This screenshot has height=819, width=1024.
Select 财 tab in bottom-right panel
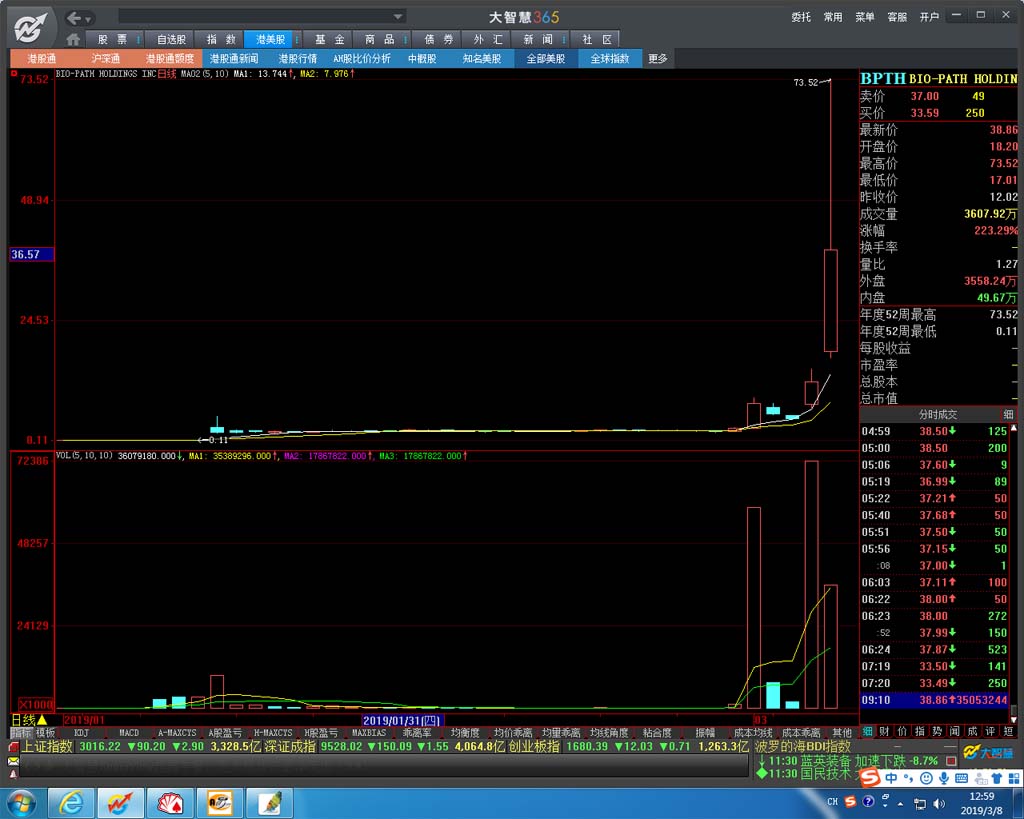tap(884, 731)
